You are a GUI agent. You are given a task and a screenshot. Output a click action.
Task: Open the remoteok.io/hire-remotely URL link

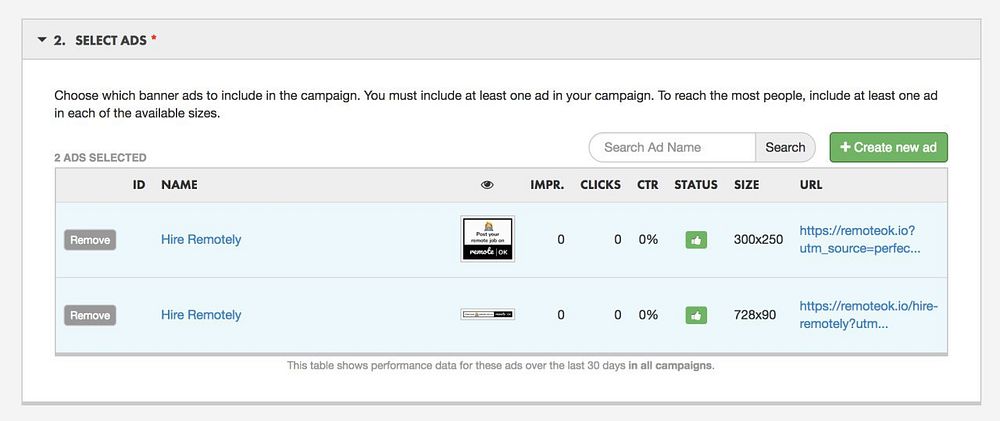(868, 314)
